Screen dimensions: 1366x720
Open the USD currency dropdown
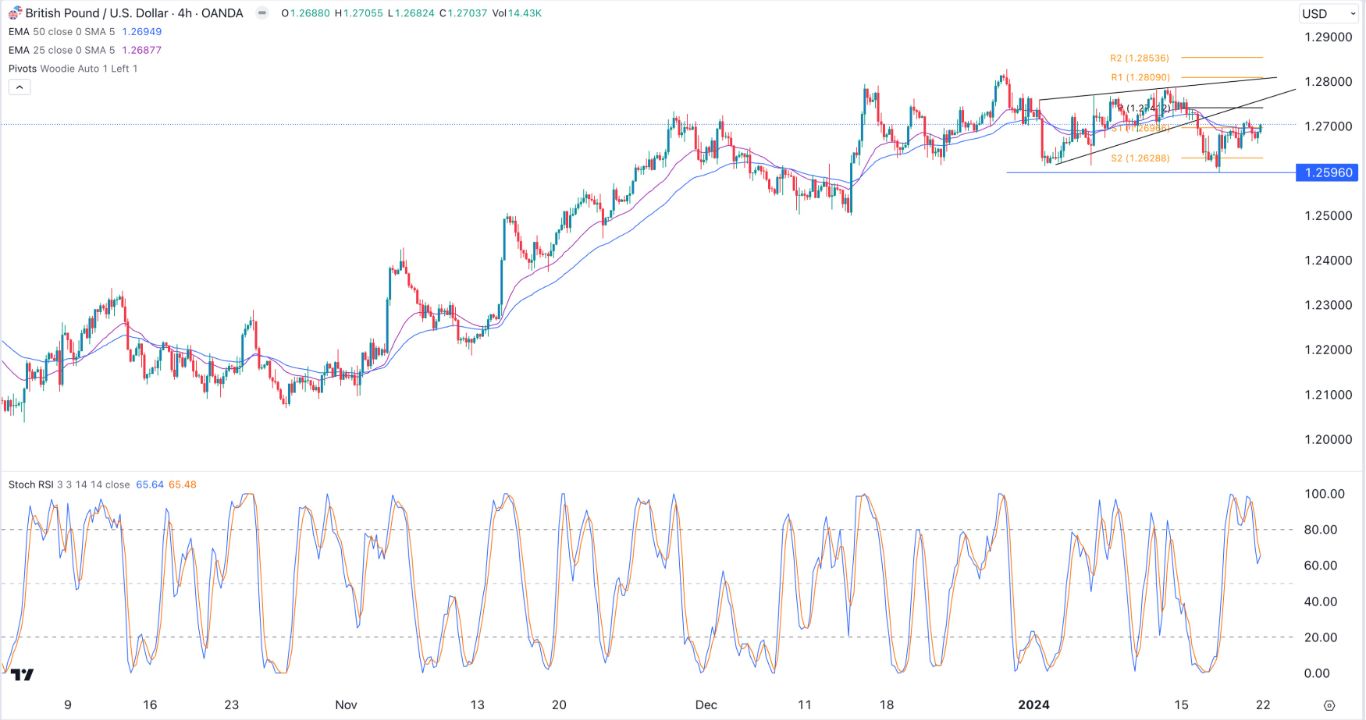1326,13
